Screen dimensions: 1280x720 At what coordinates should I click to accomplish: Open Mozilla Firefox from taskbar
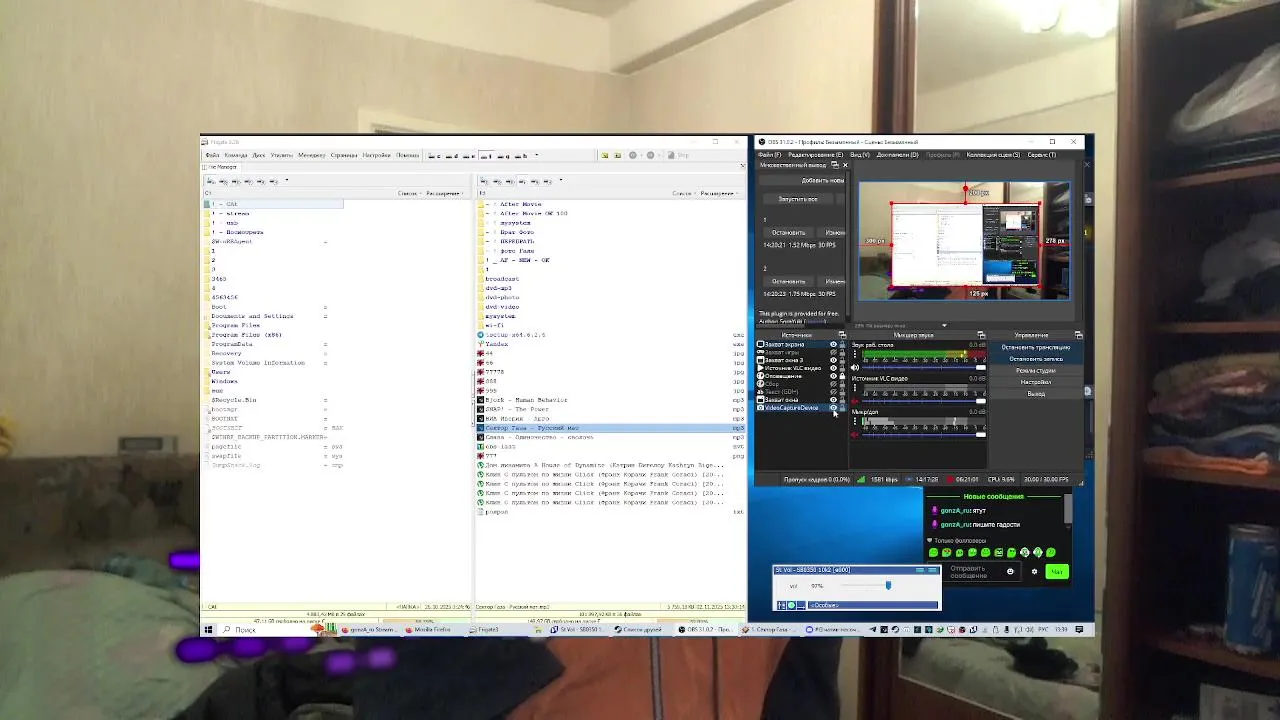coord(431,630)
